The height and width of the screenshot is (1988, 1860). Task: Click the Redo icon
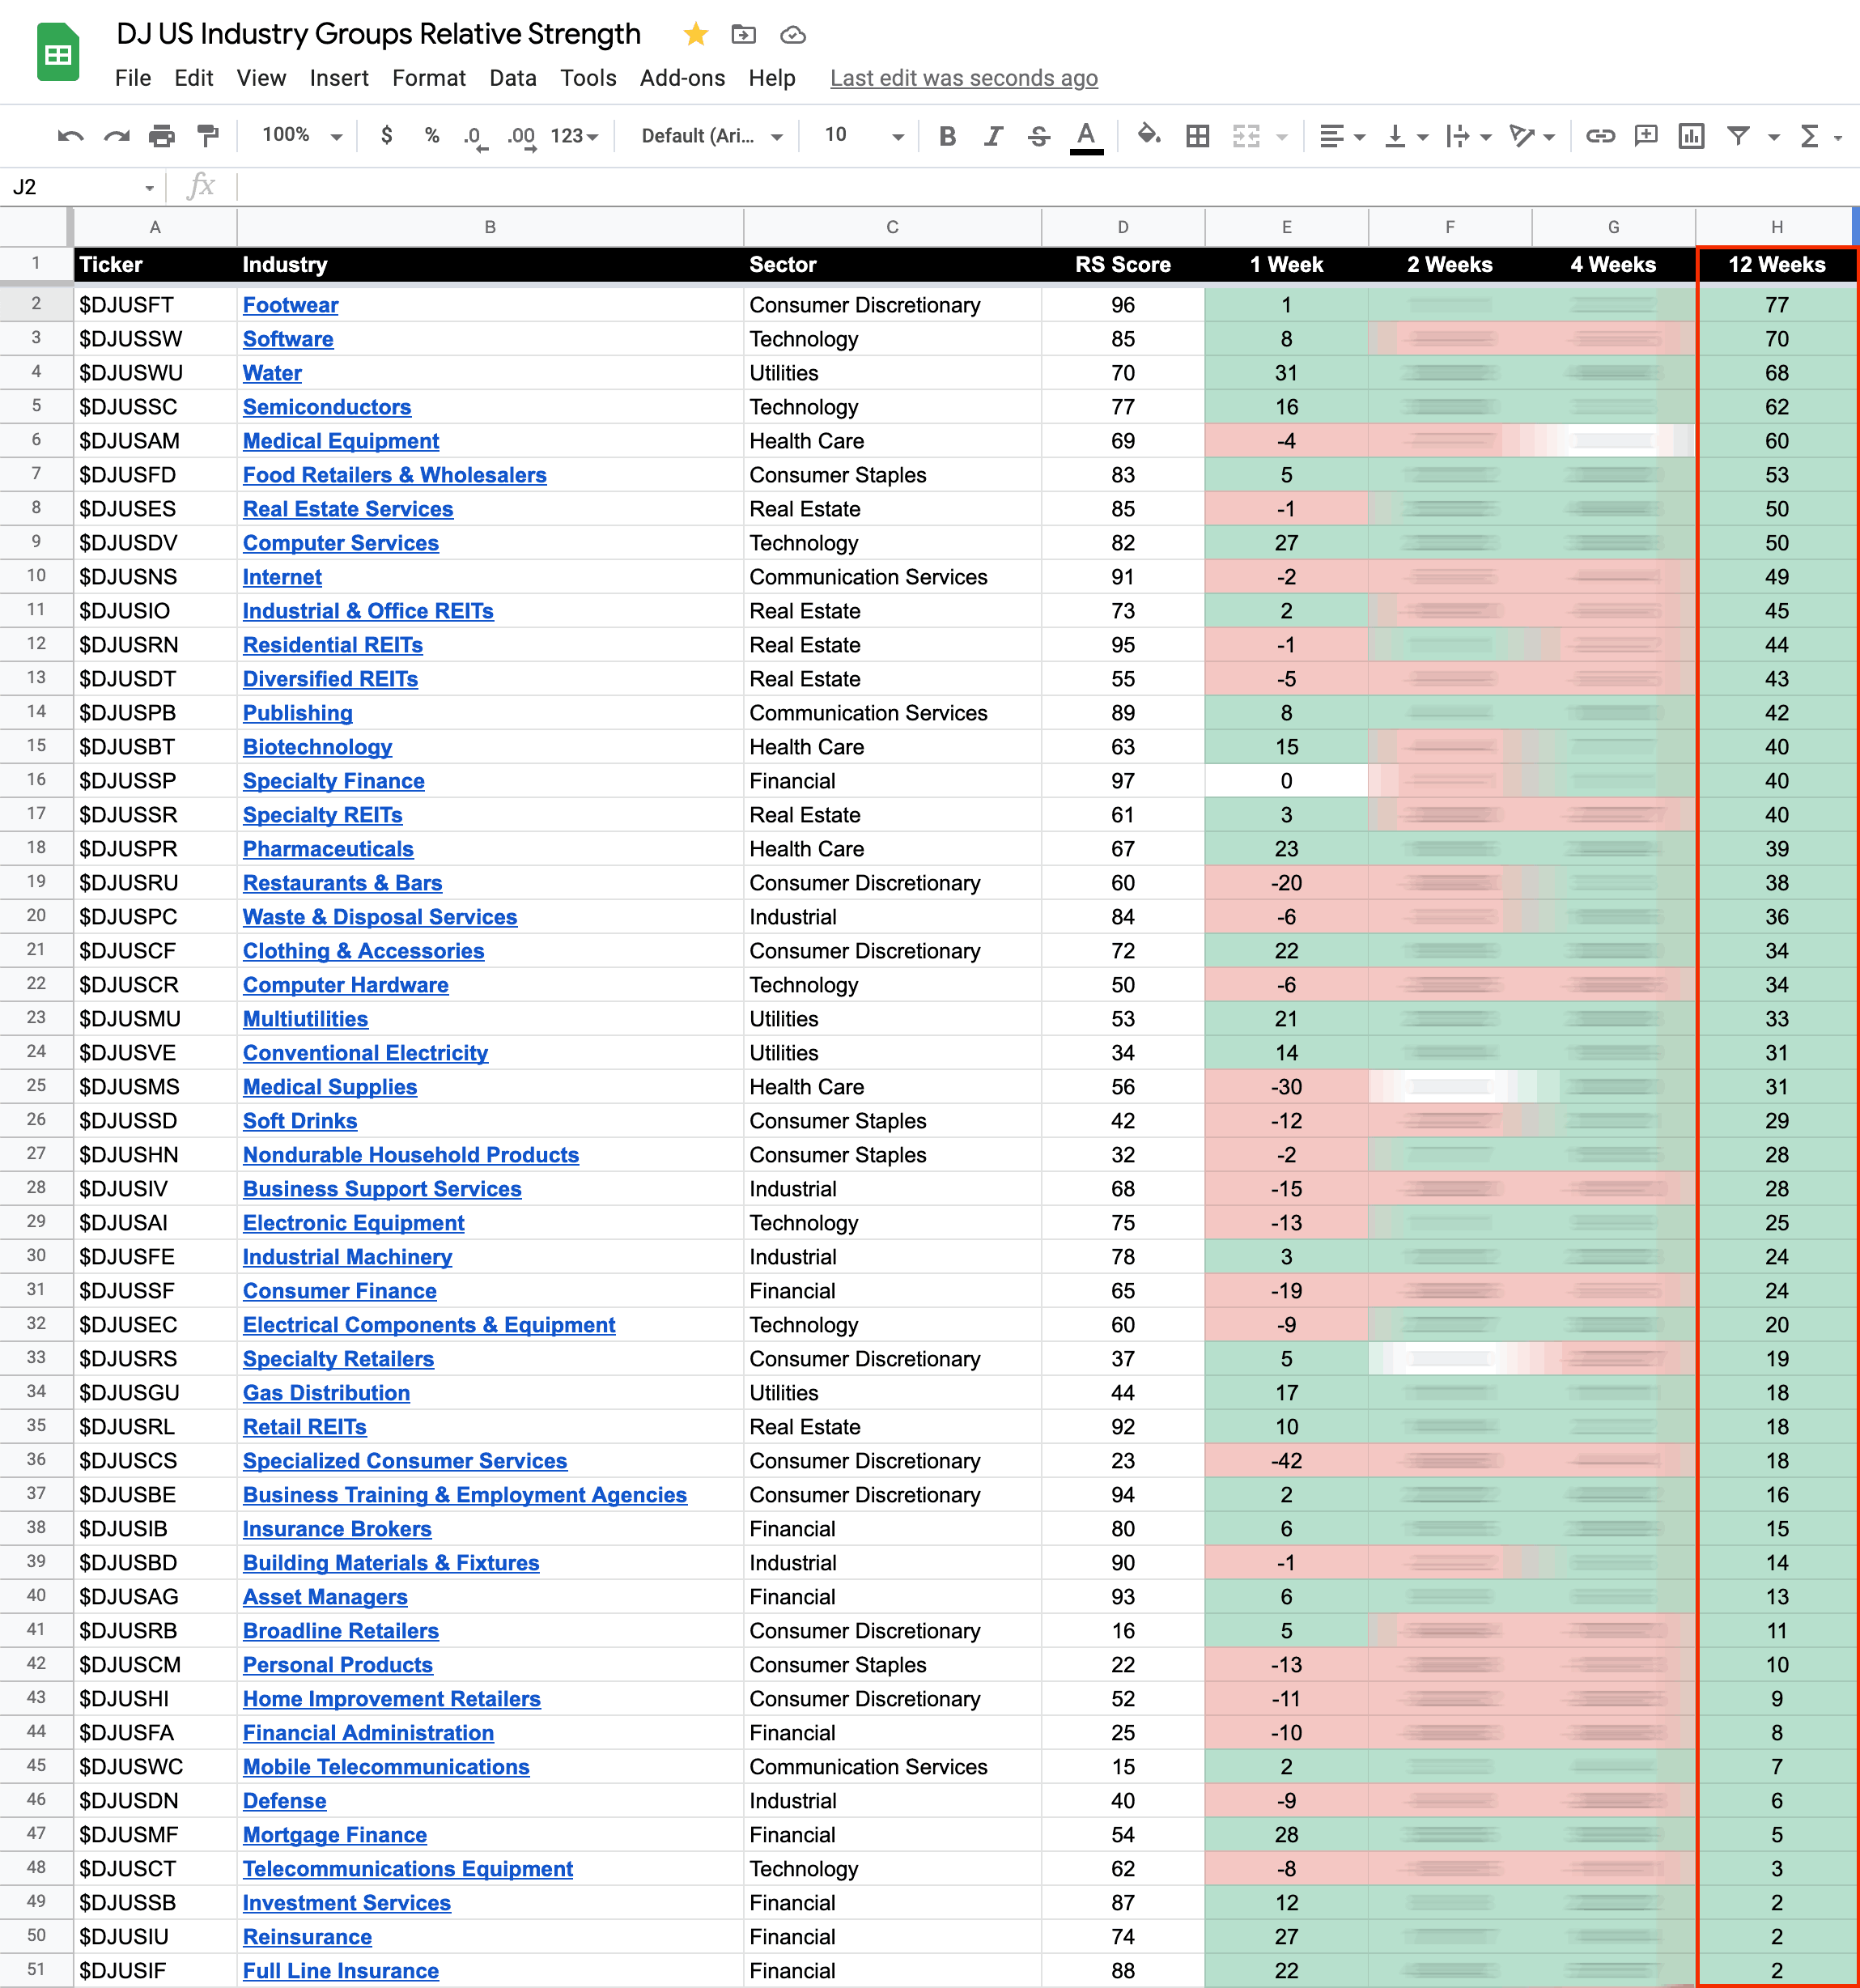tap(117, 136)
